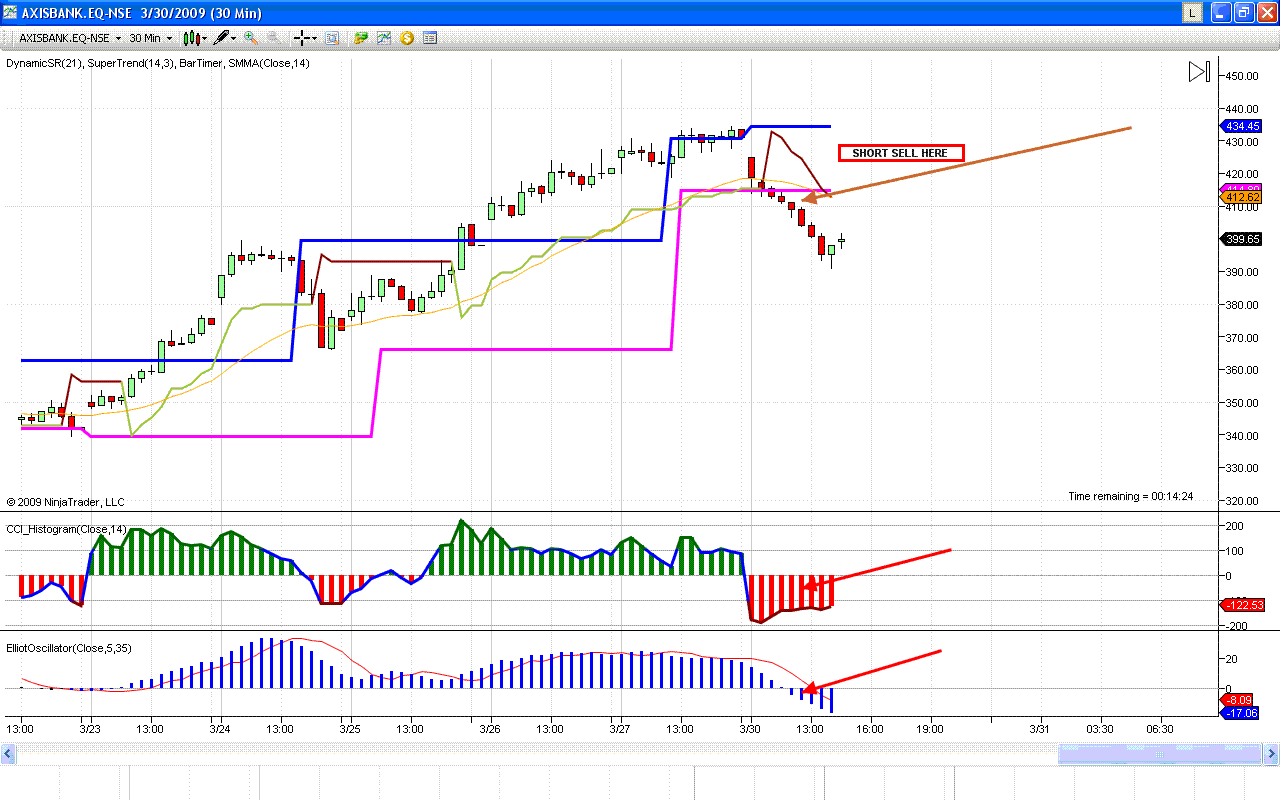Image resolution: width=1280 pixels, height=800 pixels.
Task: Click the 440.00 price axis label
Action: point(1244,109)
